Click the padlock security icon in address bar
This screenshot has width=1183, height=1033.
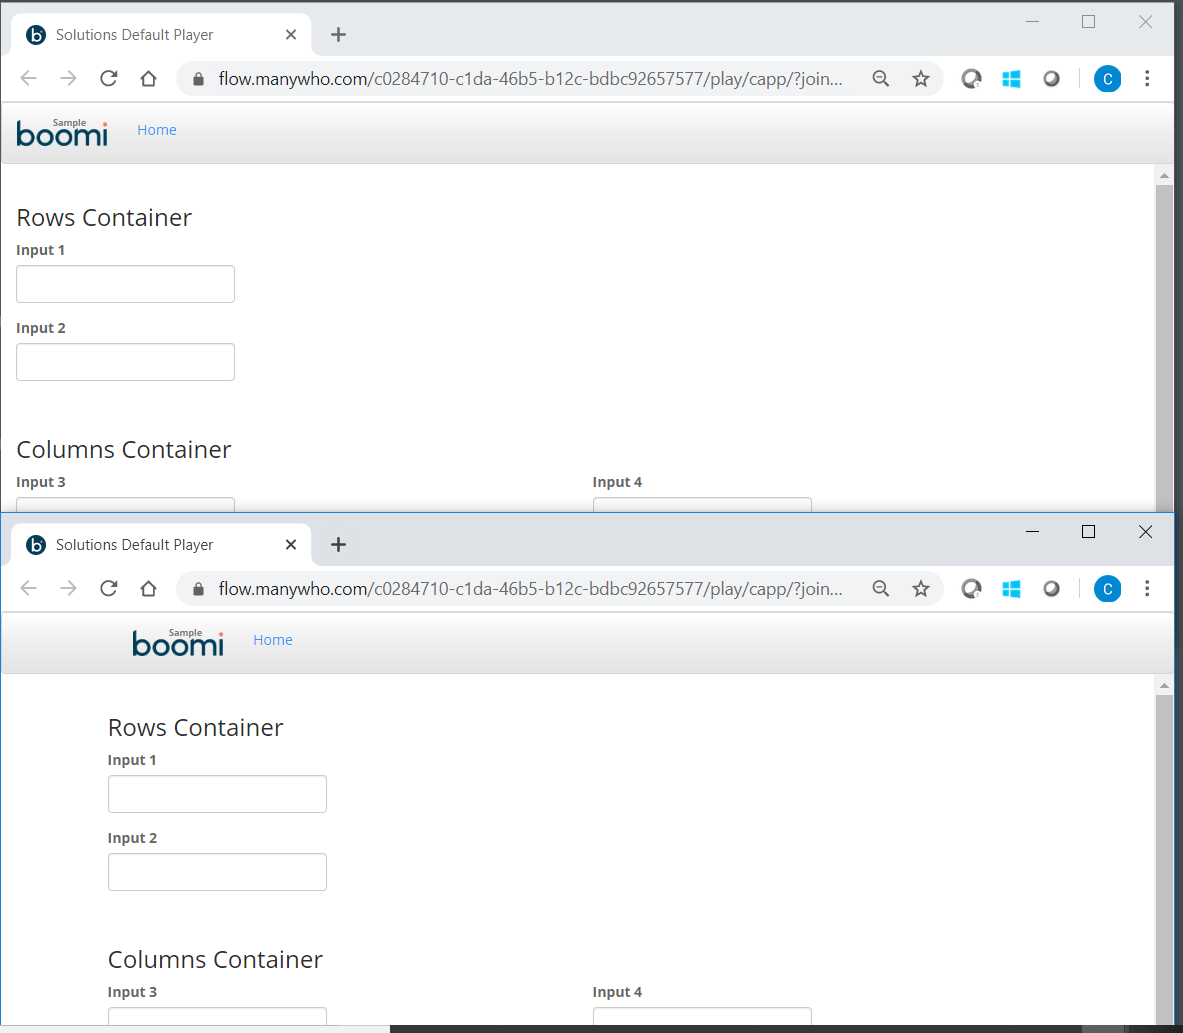coord(197,588)
